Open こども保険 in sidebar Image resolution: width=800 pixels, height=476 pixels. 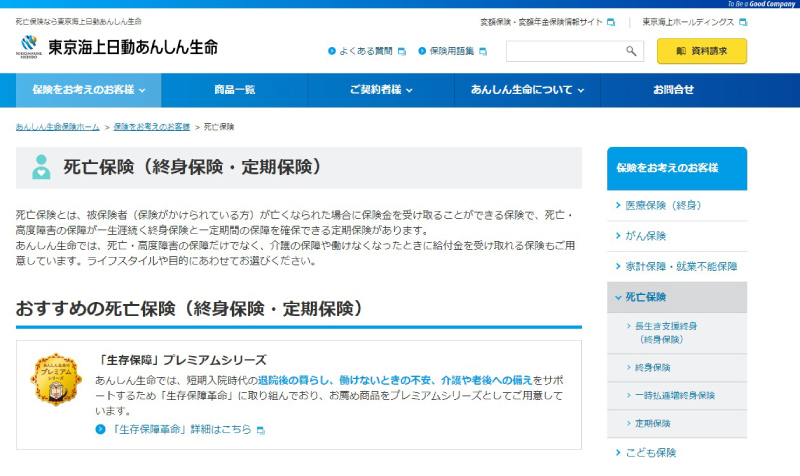[677, 453]
